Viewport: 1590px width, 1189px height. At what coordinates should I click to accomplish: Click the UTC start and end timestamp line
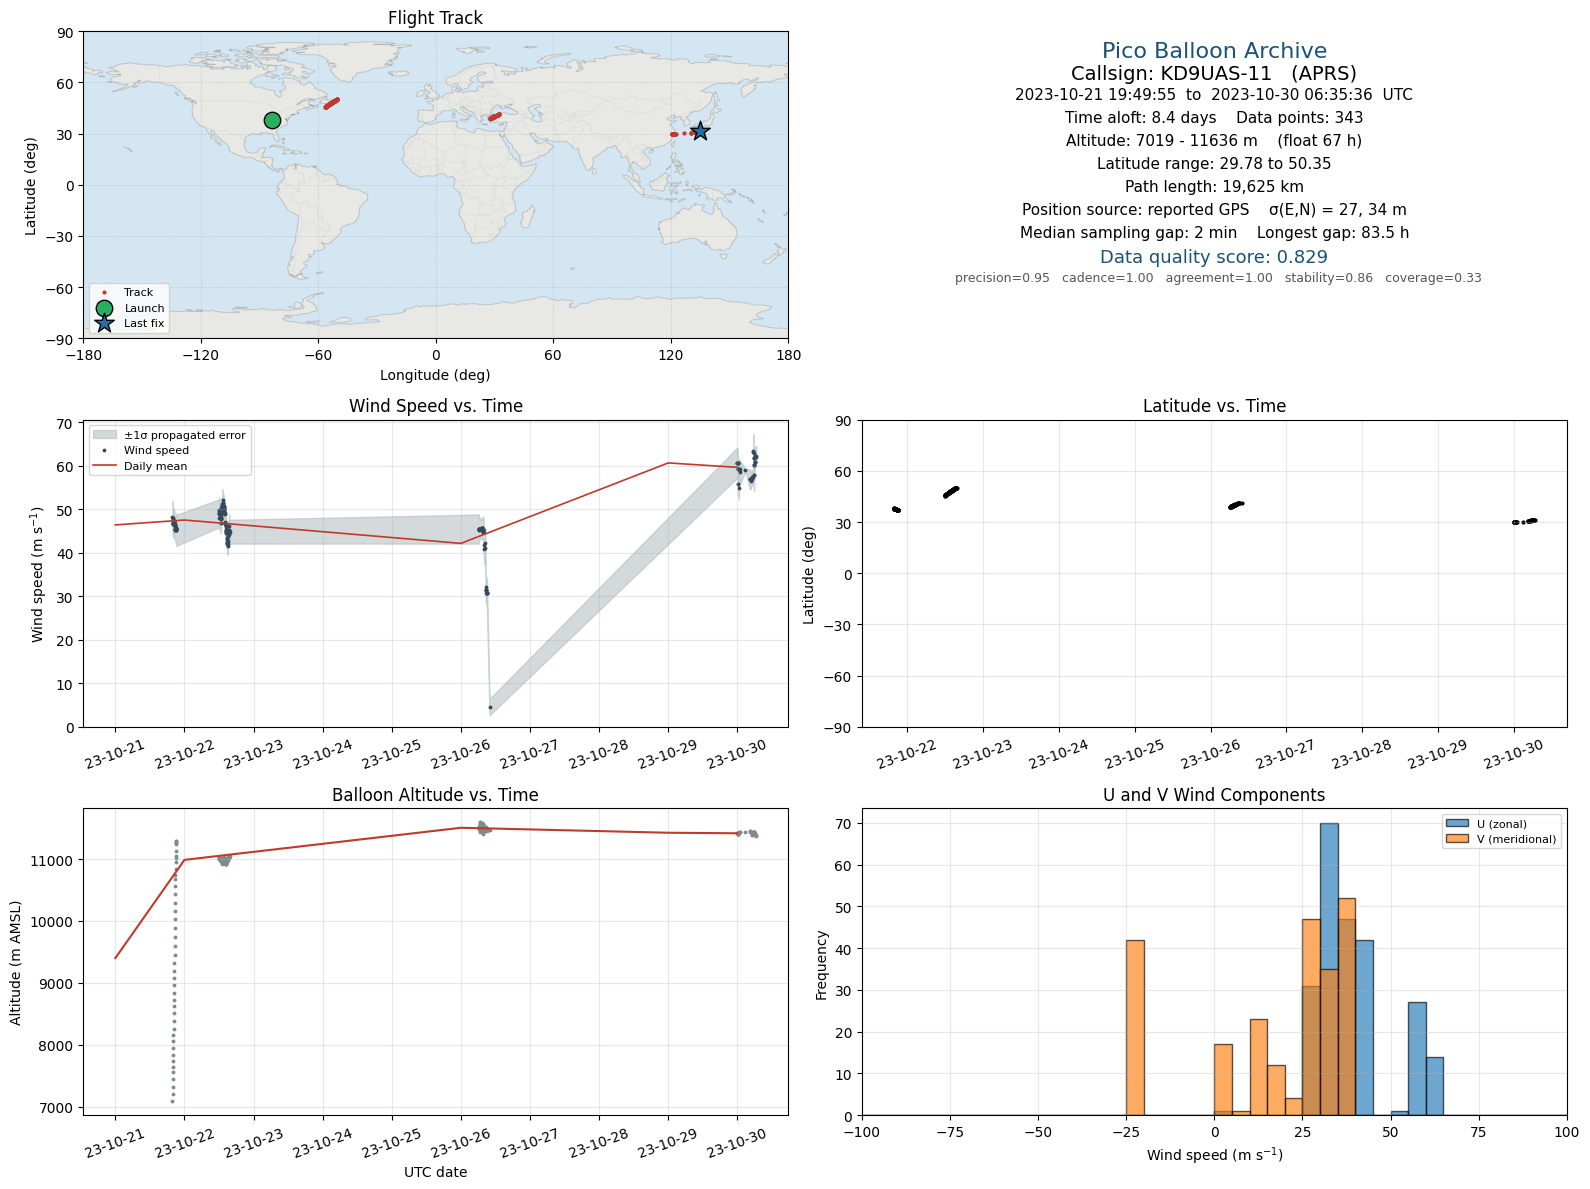[x=1214, y=95]
